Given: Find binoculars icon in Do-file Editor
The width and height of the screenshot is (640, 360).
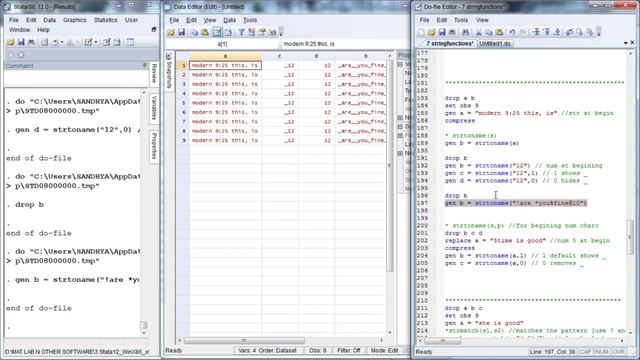Looking at the screenshot, I should click(x=465, y=32).
